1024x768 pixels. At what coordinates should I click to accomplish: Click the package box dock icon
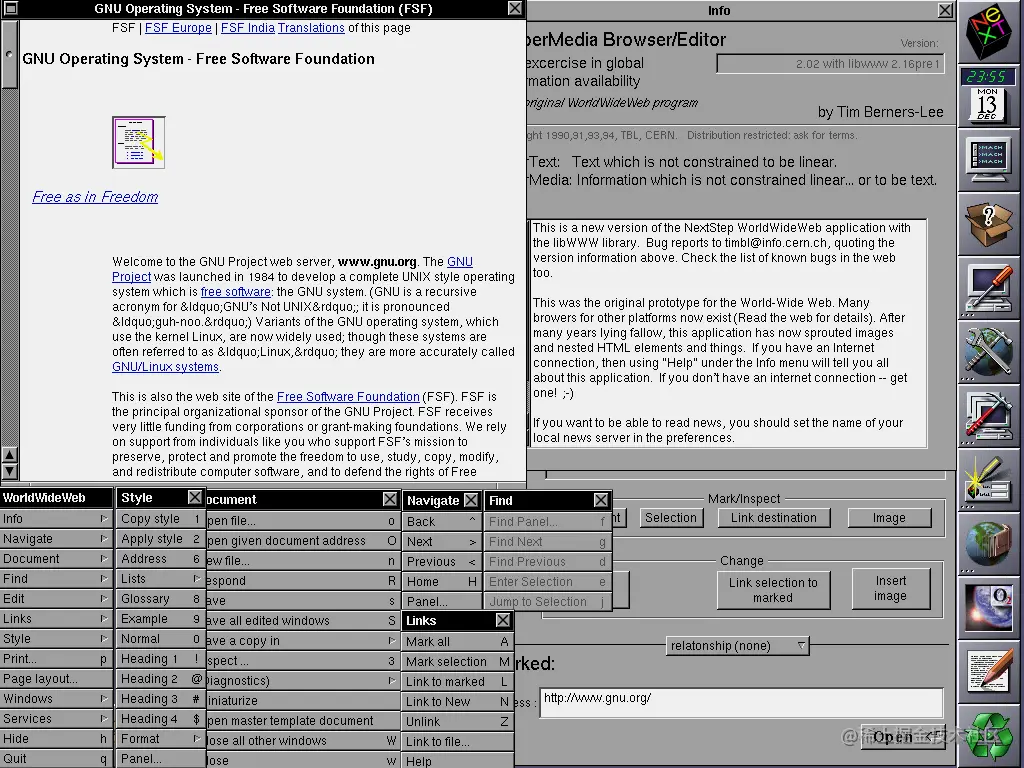point(989,223)
